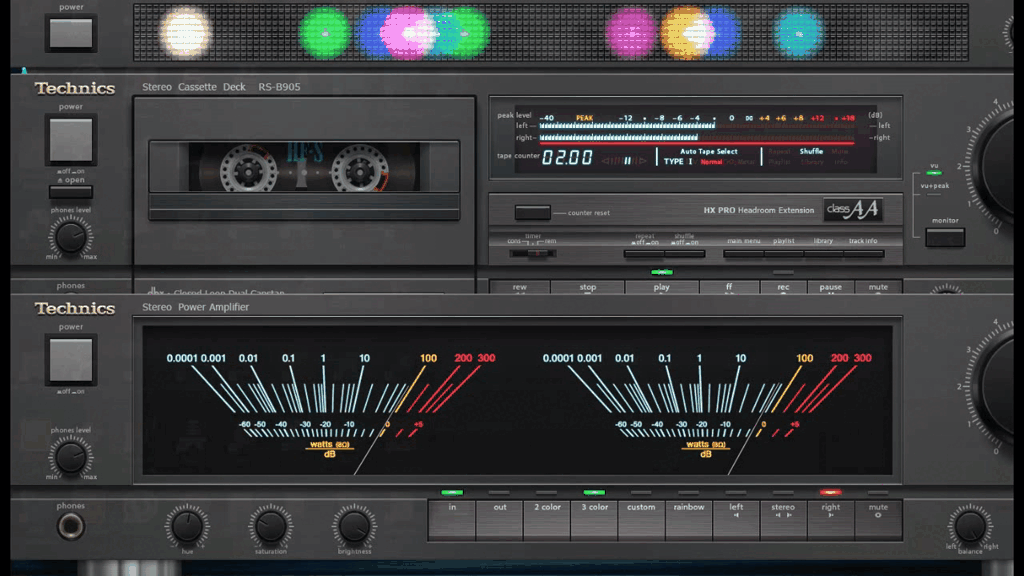Click the timer cons/rem slide switch

pyautogui.click(x=532, y=253)
